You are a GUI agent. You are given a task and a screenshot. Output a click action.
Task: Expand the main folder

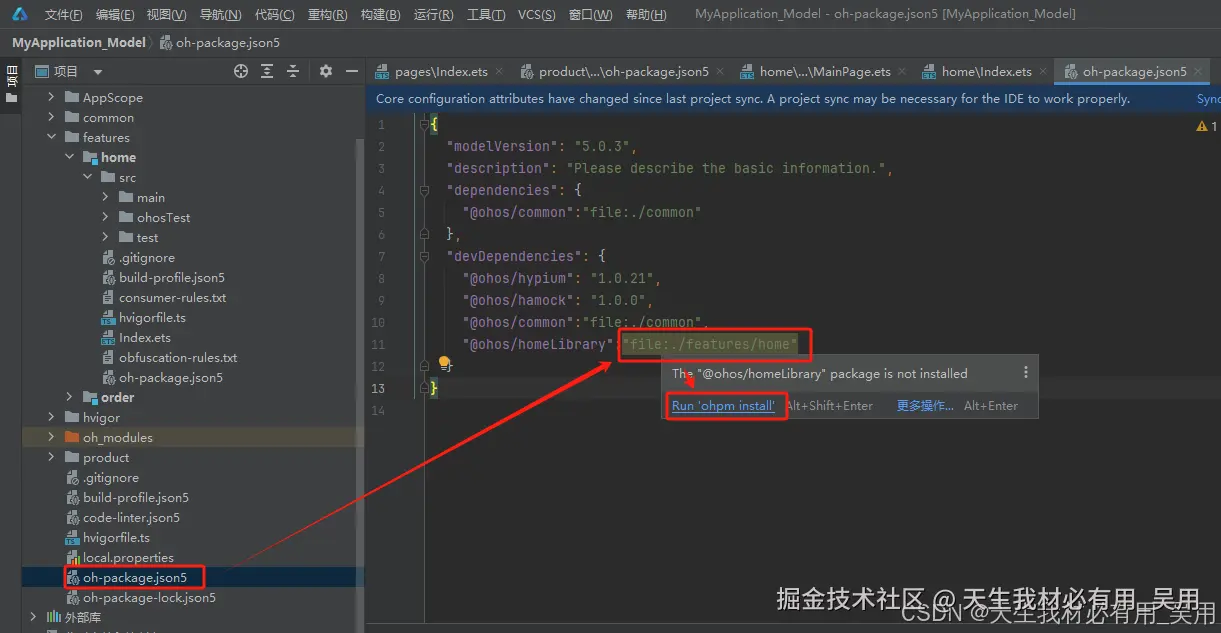click(x=106, y=198)
